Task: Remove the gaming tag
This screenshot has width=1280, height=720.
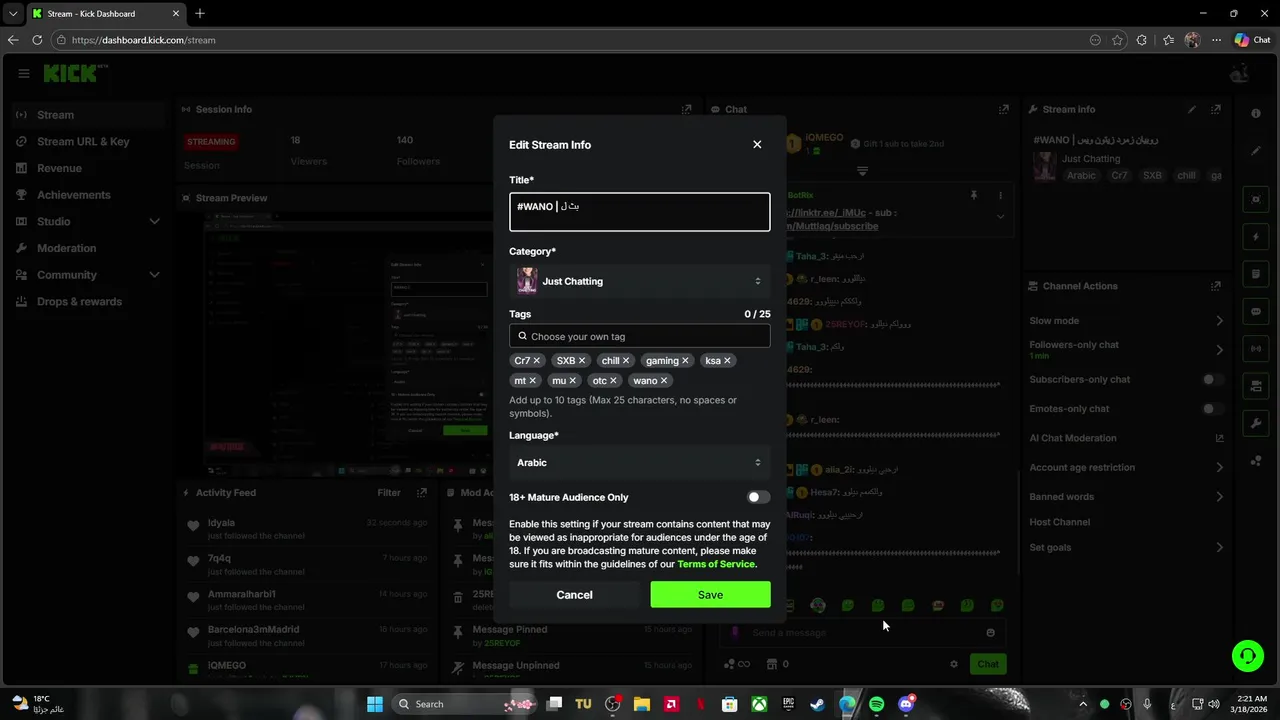Action: click(x=685, y=361)
